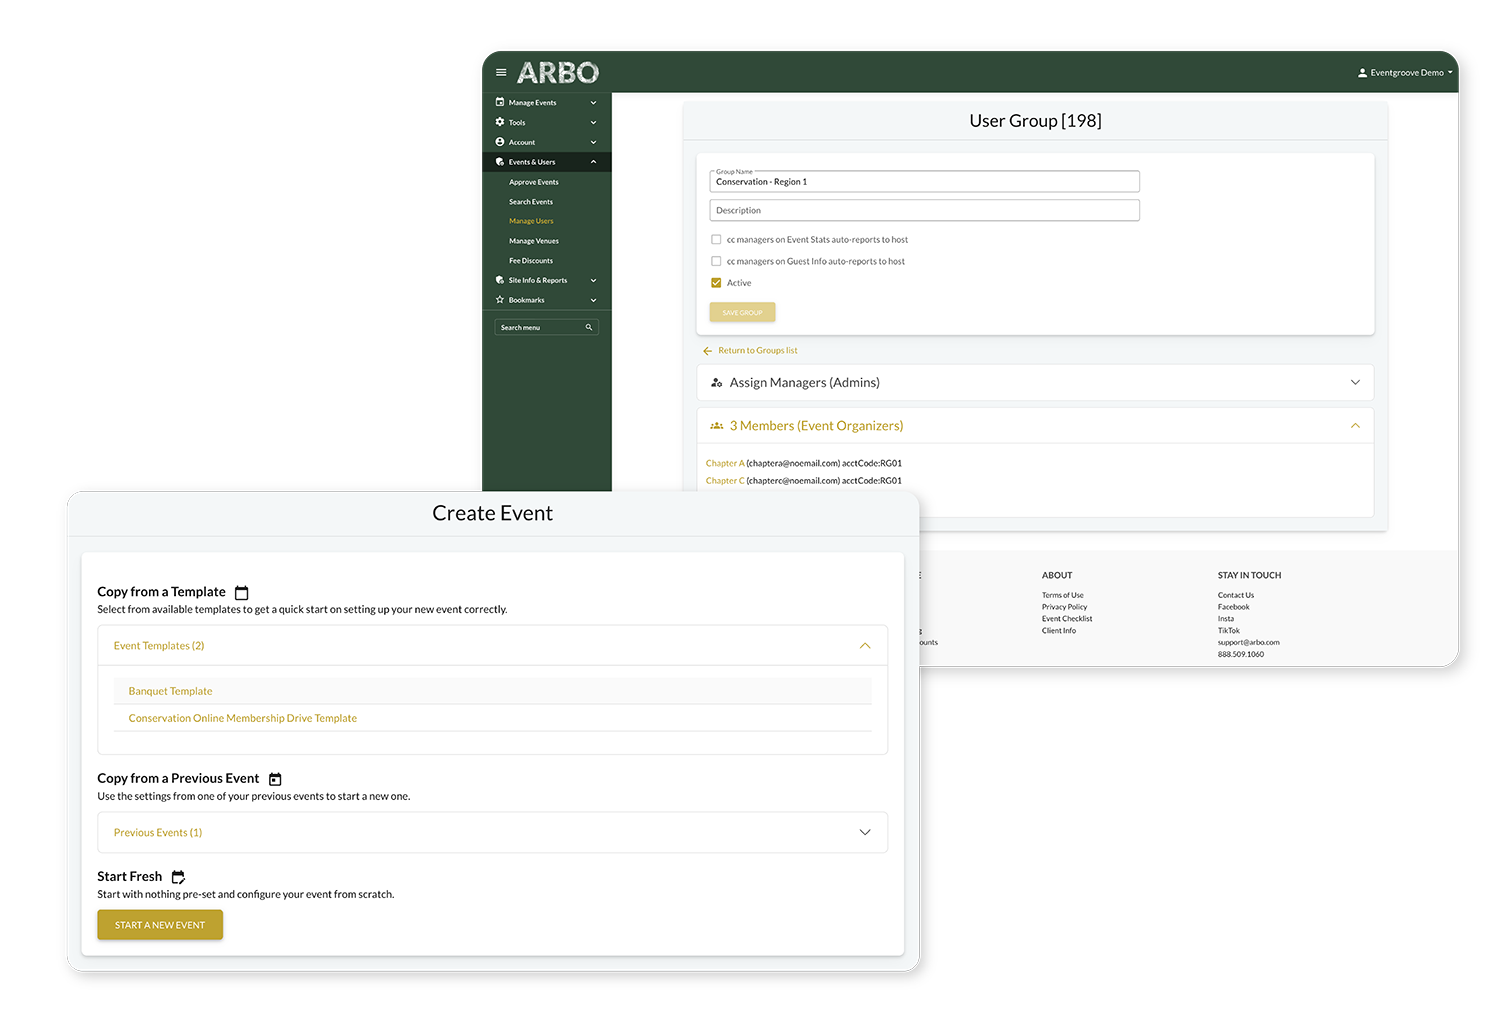Image resolution: width=1500 pixels, height=1022 pixels.
Task: Open TikTok footer link
Action: point(1228,631)
